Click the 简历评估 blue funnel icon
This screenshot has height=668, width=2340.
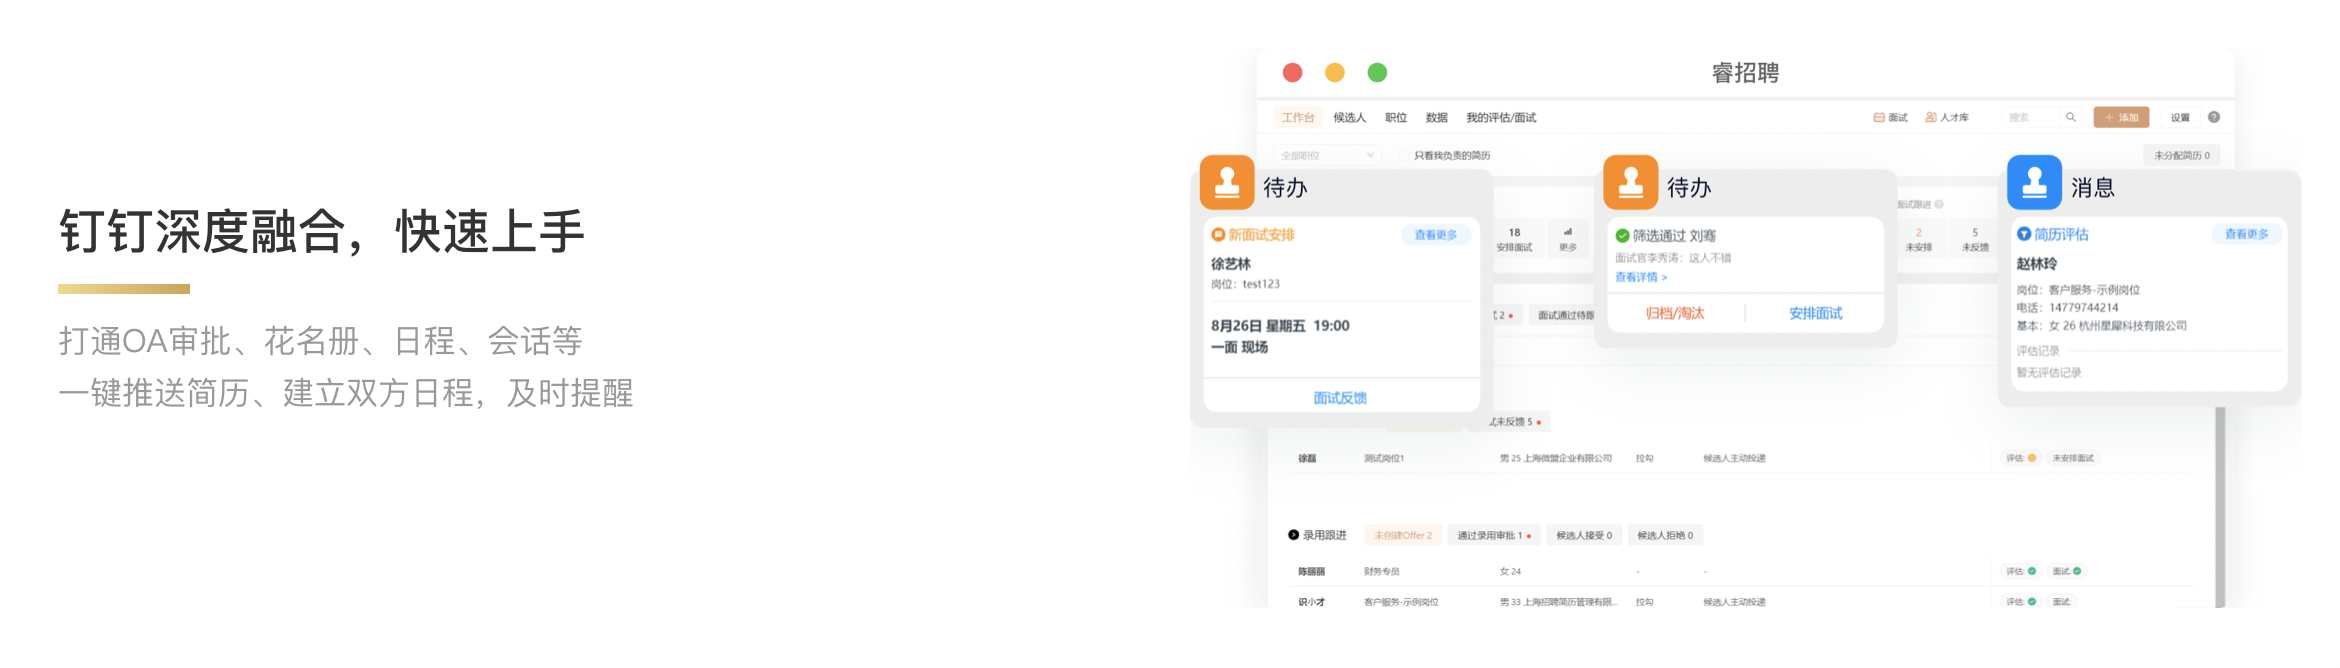point(2024,234)
